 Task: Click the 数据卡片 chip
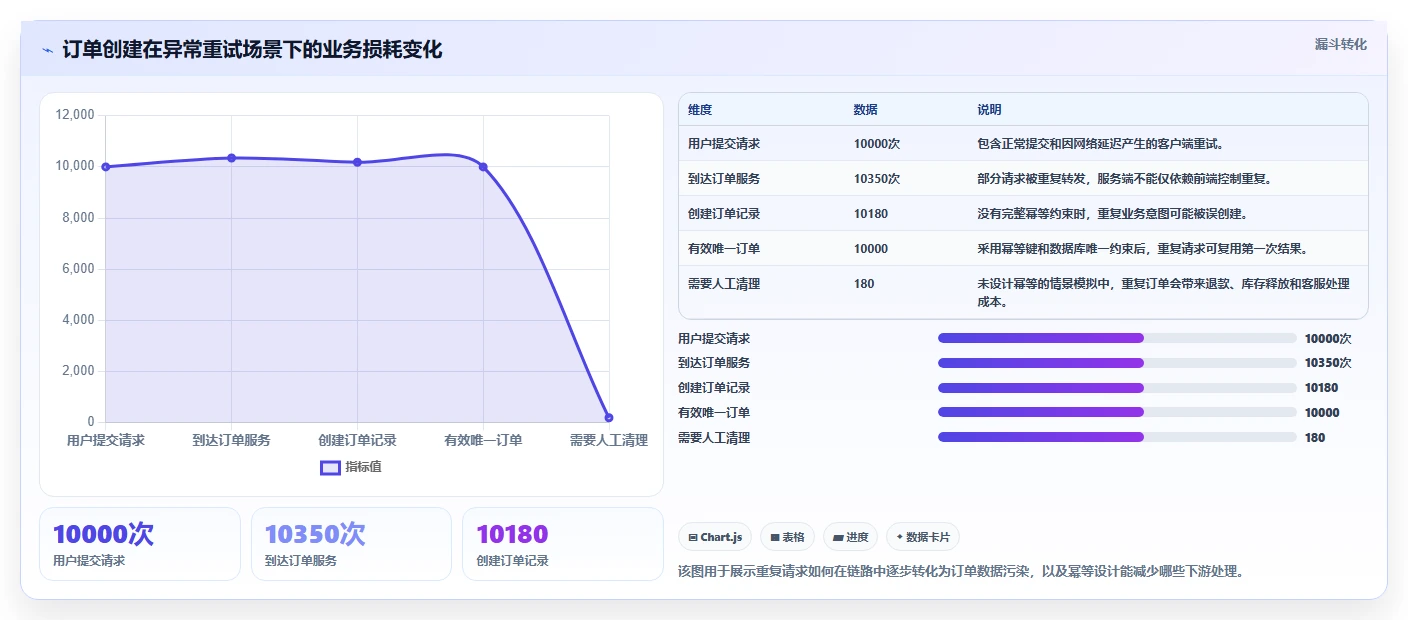tap(923, 537)
